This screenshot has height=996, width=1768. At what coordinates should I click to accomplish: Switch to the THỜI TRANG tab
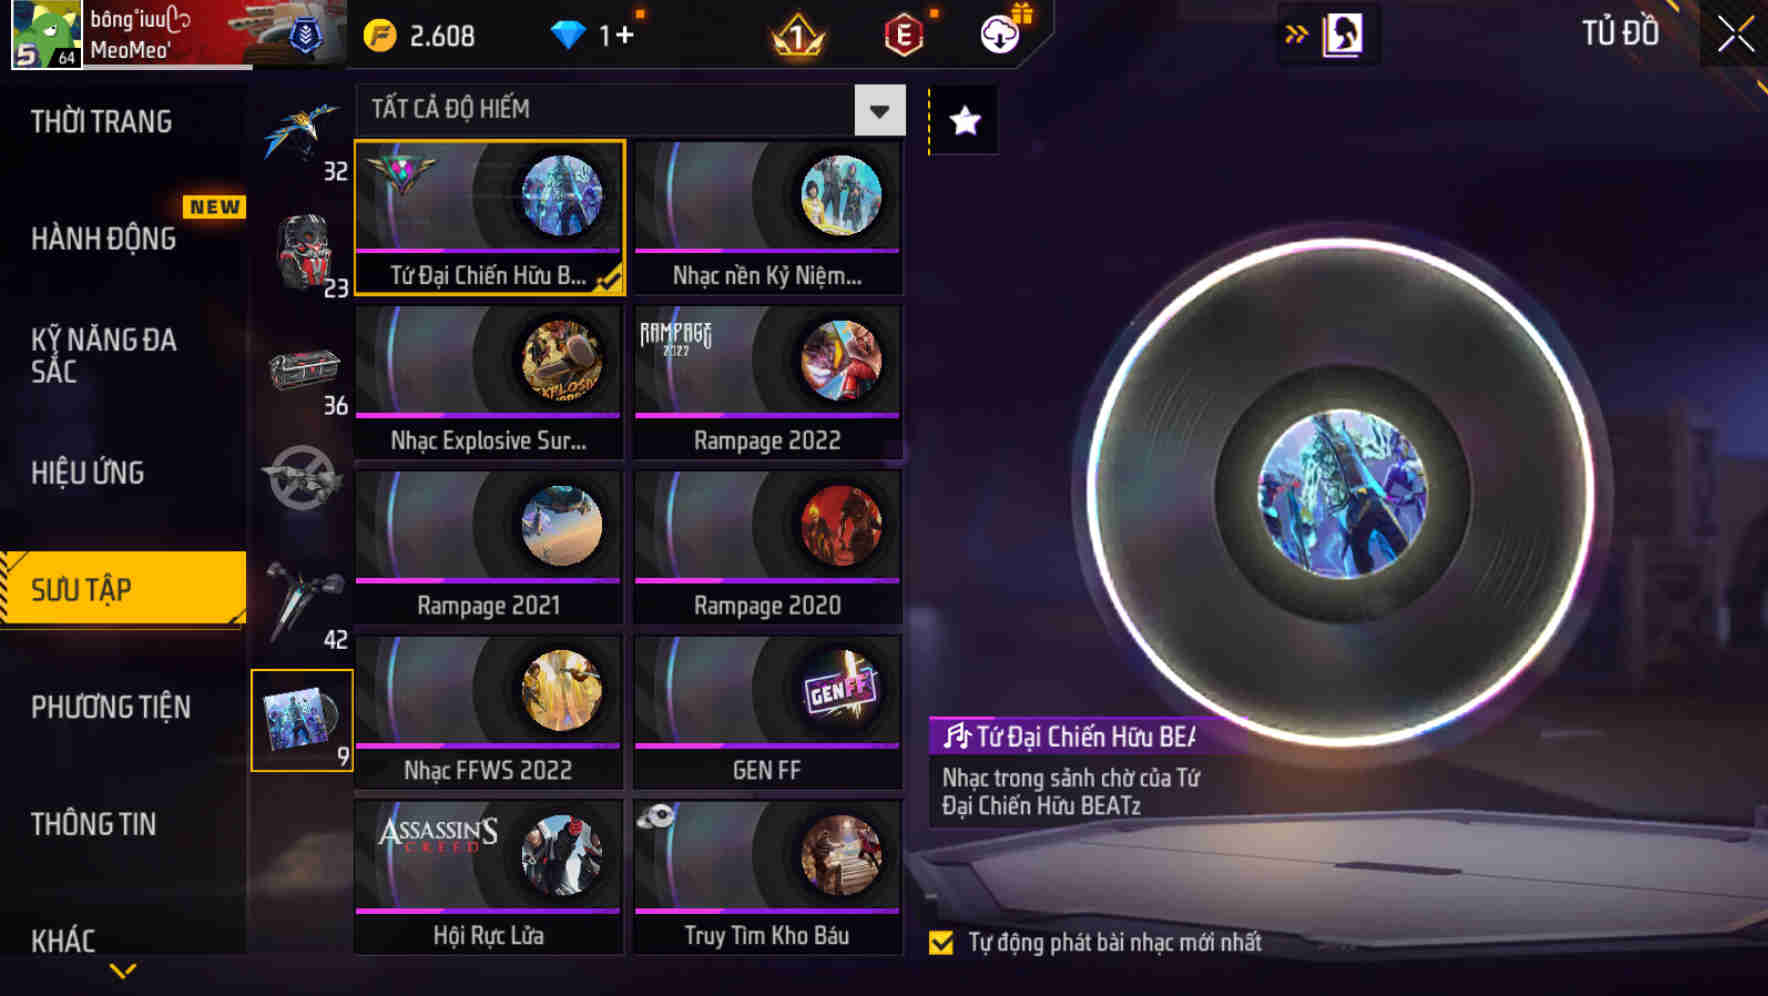tap(101, 122)
